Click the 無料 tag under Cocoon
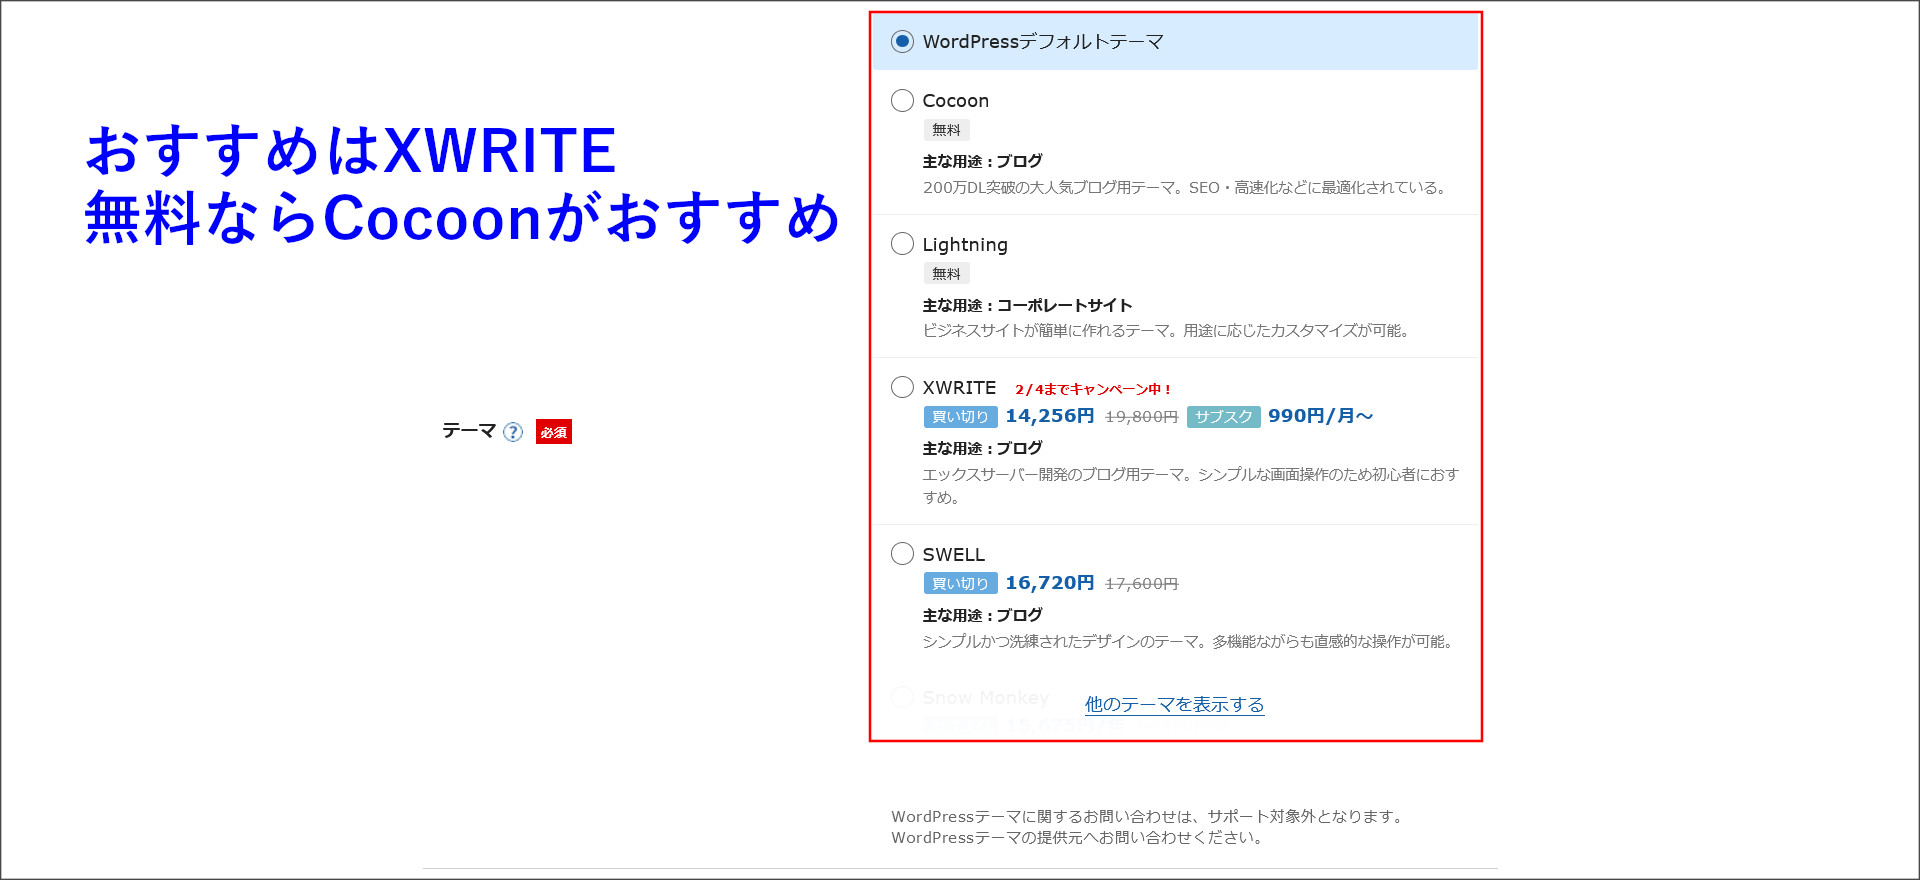Screen dimensions: 1920x880 [x=946, y=130]
